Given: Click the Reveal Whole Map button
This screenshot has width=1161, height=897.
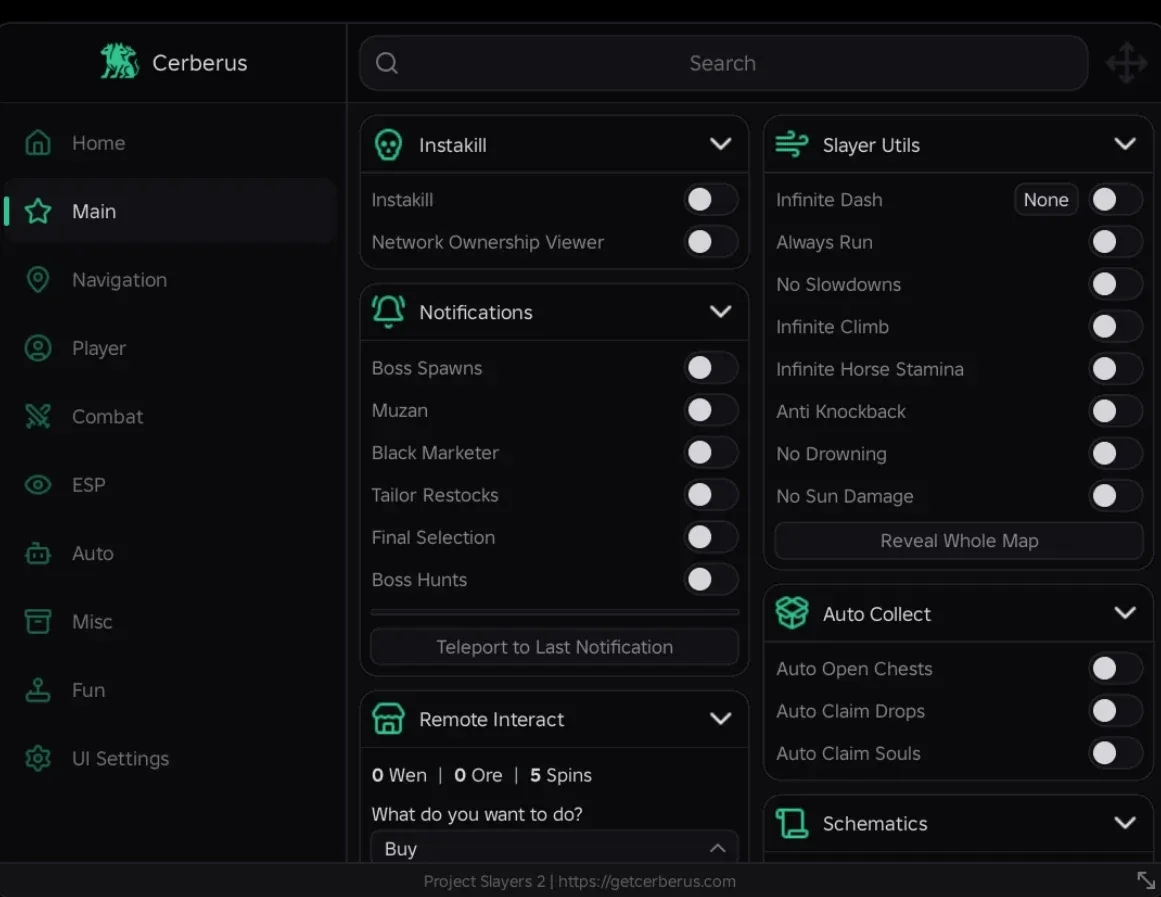Looking at the screenshot, I should pyautogui.click(x=959, y=541).
